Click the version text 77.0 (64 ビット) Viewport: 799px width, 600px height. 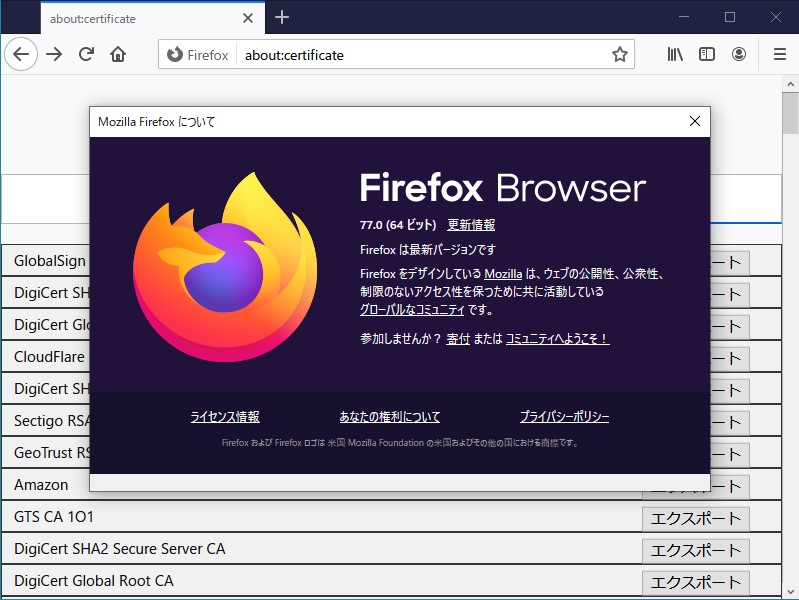click(x=398, y=225)
